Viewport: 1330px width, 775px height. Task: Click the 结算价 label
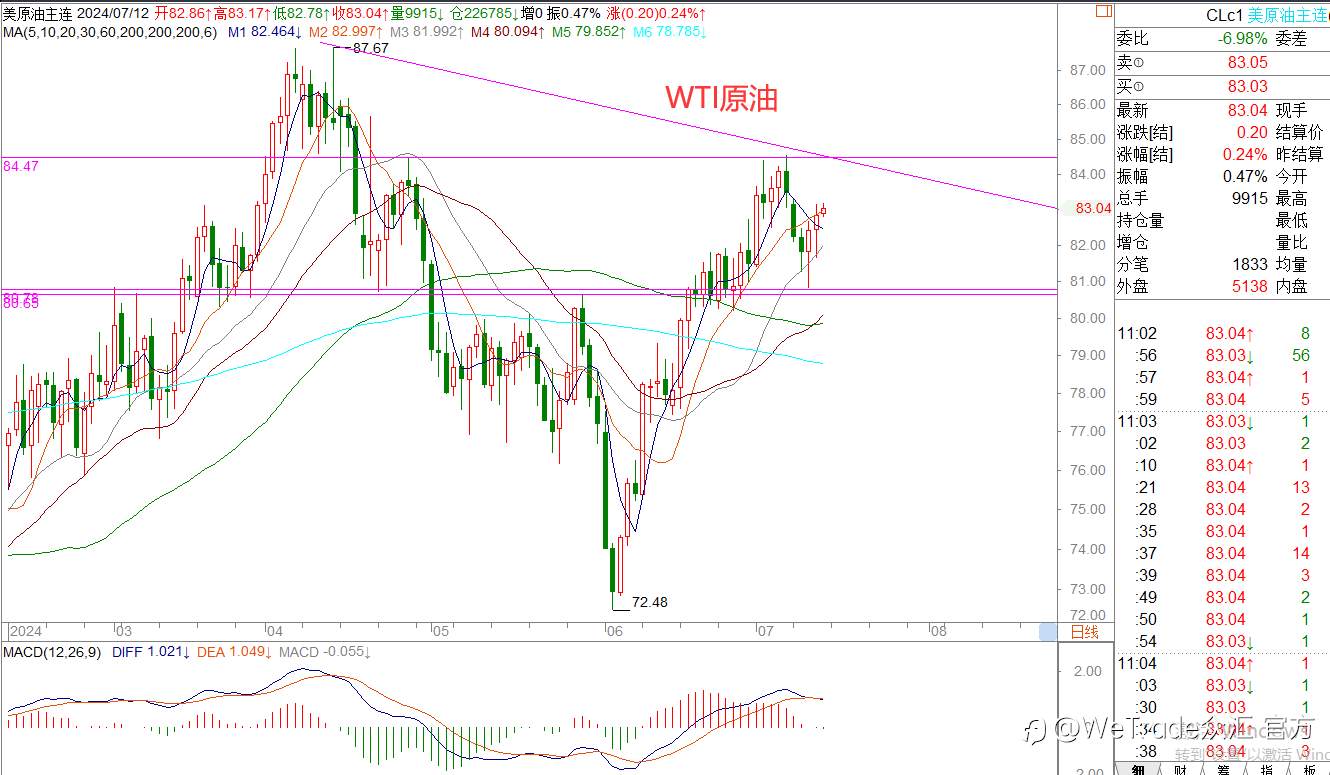coord(1300,133)
